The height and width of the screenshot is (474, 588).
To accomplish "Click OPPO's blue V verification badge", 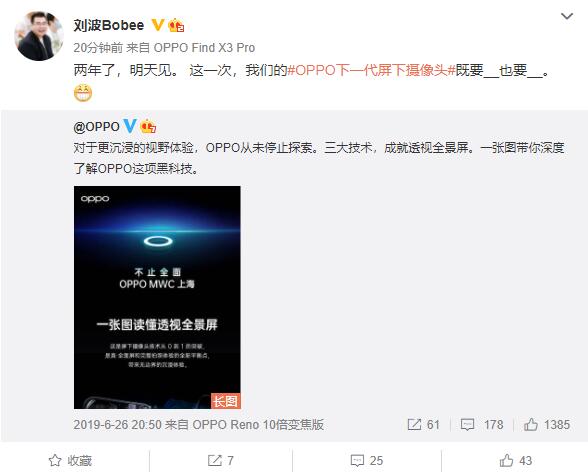I will (x=130, y=126).
